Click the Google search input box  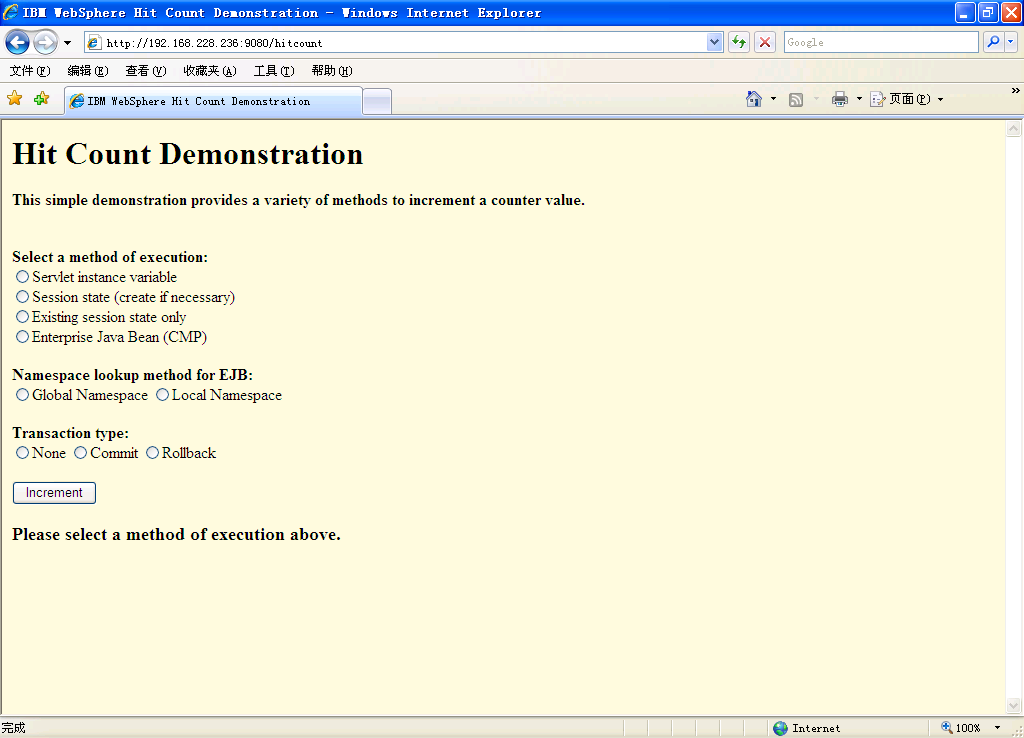880,42
